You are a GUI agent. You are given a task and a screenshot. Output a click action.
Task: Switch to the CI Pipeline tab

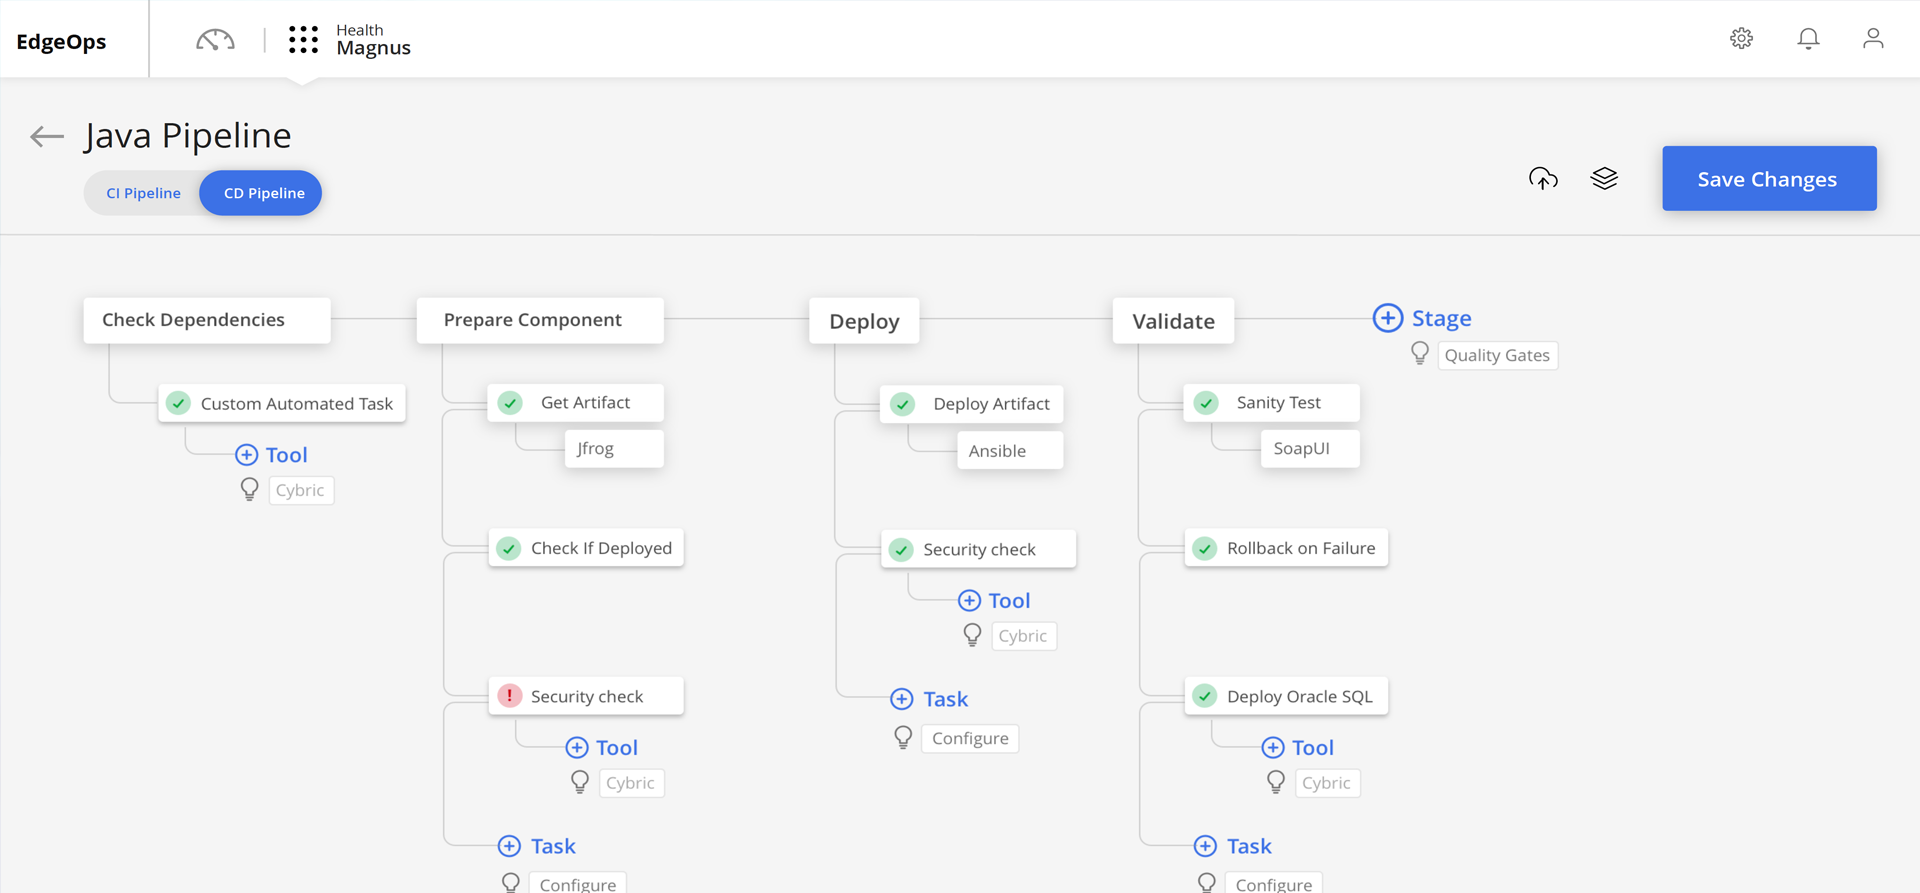click(x=143, y=193)
